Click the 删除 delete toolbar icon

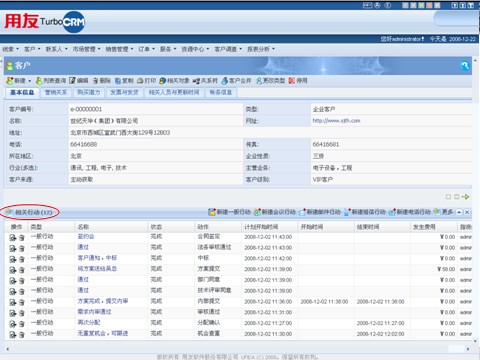[x=96, y=81]
